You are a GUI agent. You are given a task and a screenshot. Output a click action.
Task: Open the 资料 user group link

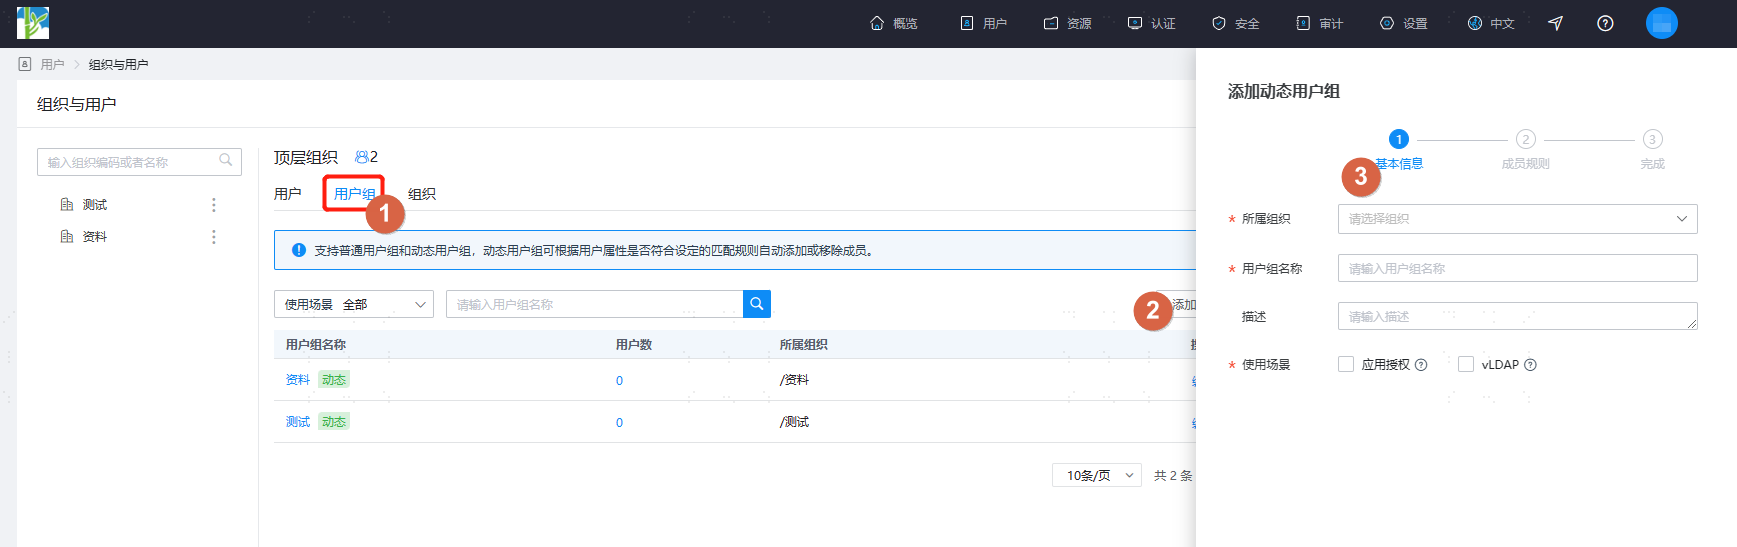pos(298,380)
